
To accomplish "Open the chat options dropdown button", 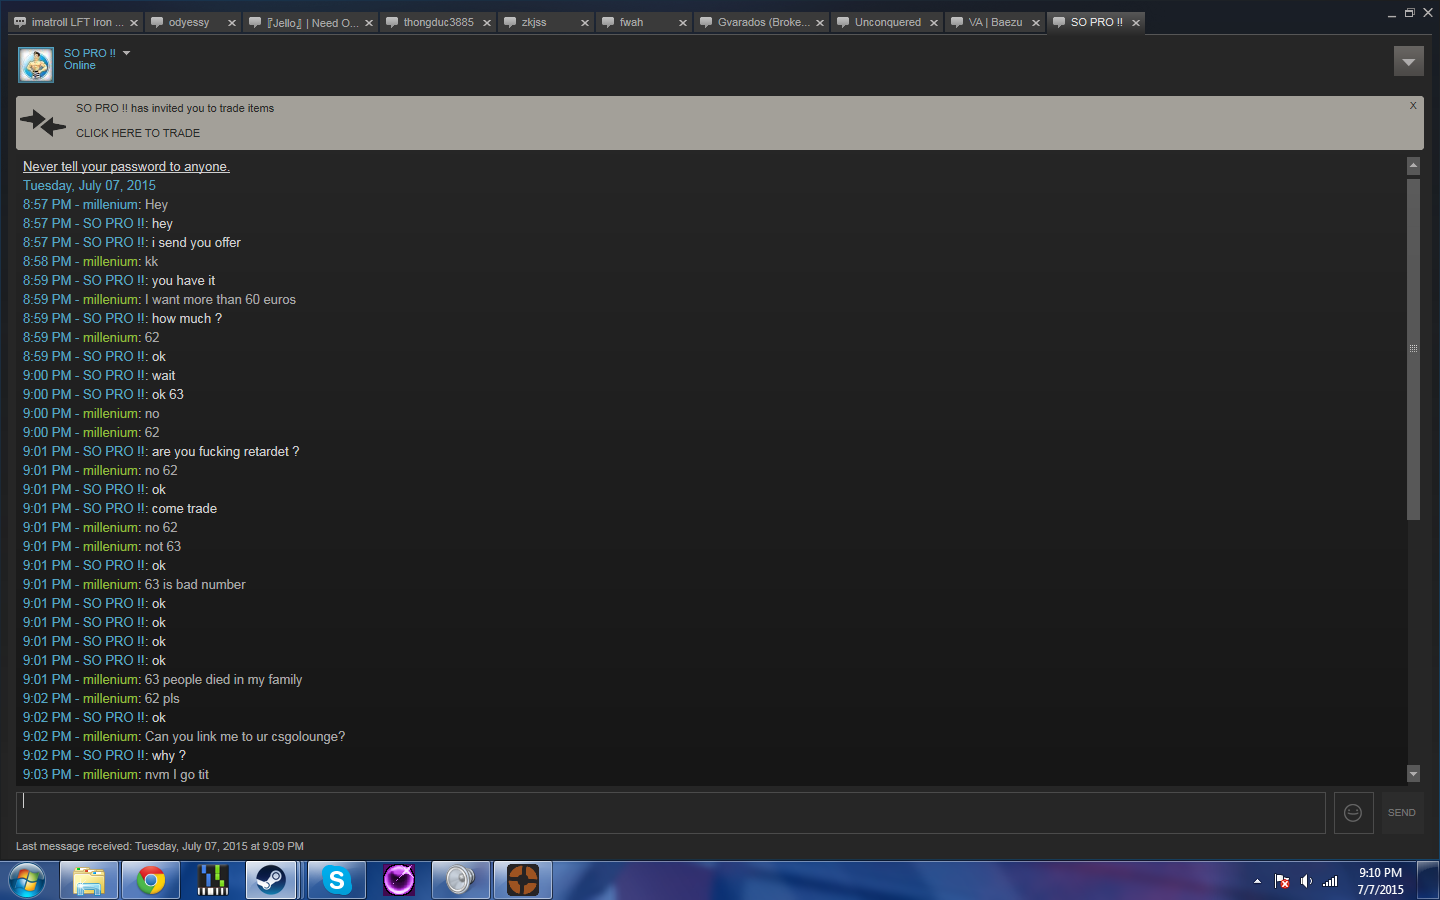I will click(x=1408, y=62).
